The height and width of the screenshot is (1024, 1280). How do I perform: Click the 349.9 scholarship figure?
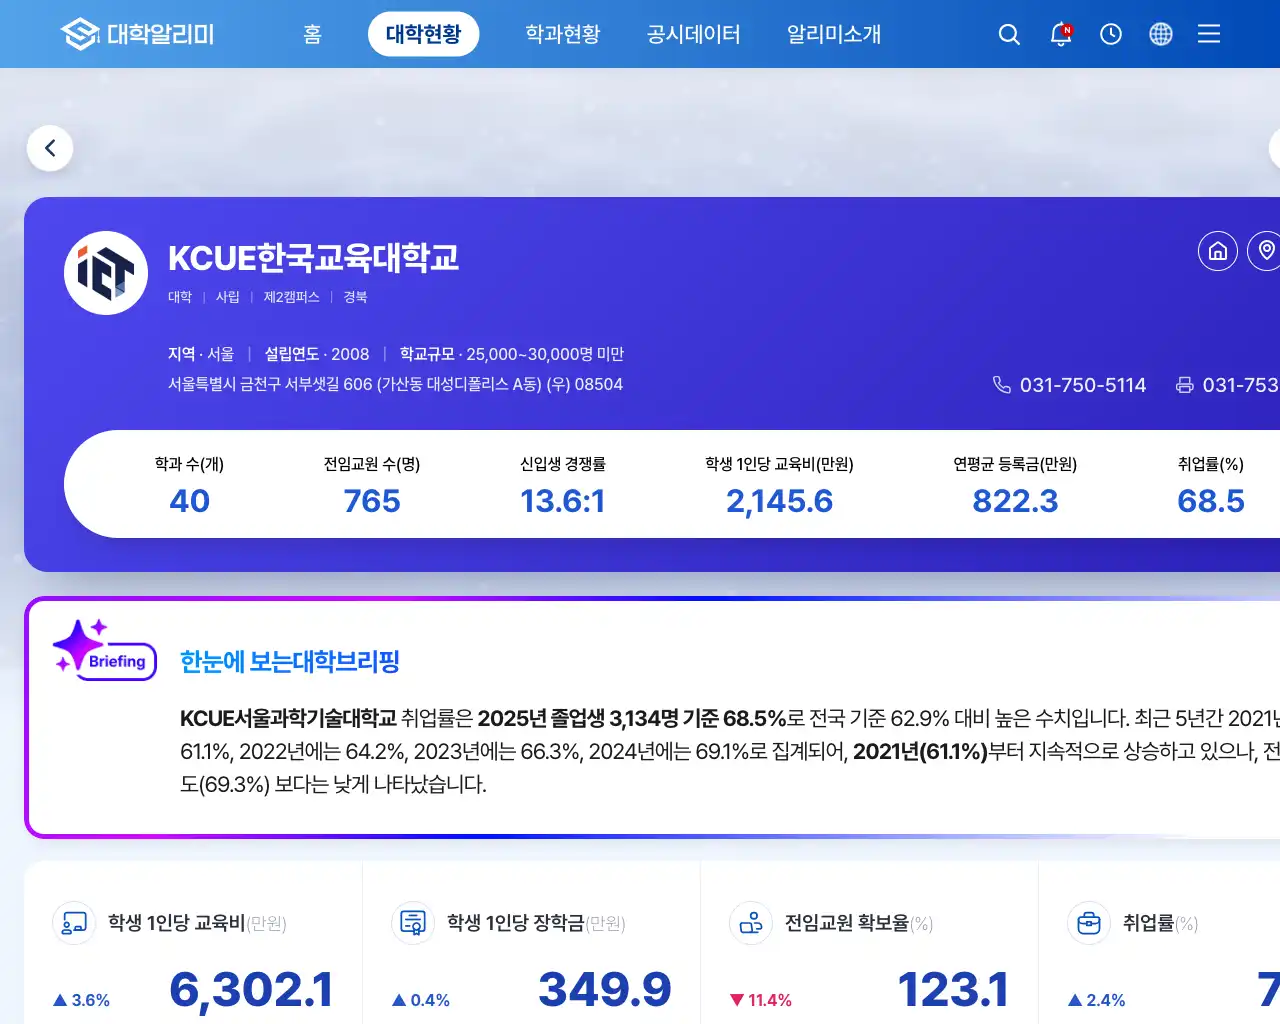(605, 990)
